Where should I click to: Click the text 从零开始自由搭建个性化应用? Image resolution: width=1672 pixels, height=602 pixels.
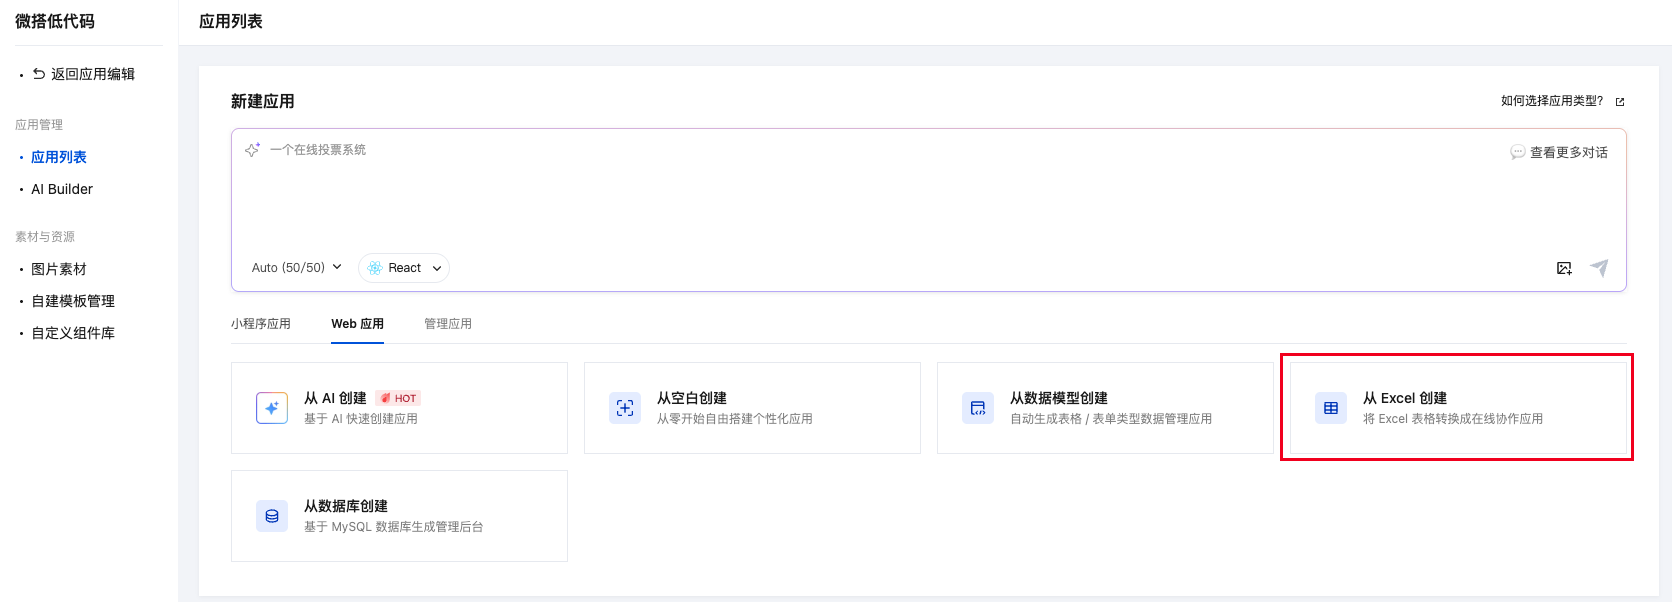pyautogui.click(x=735, y=419)
